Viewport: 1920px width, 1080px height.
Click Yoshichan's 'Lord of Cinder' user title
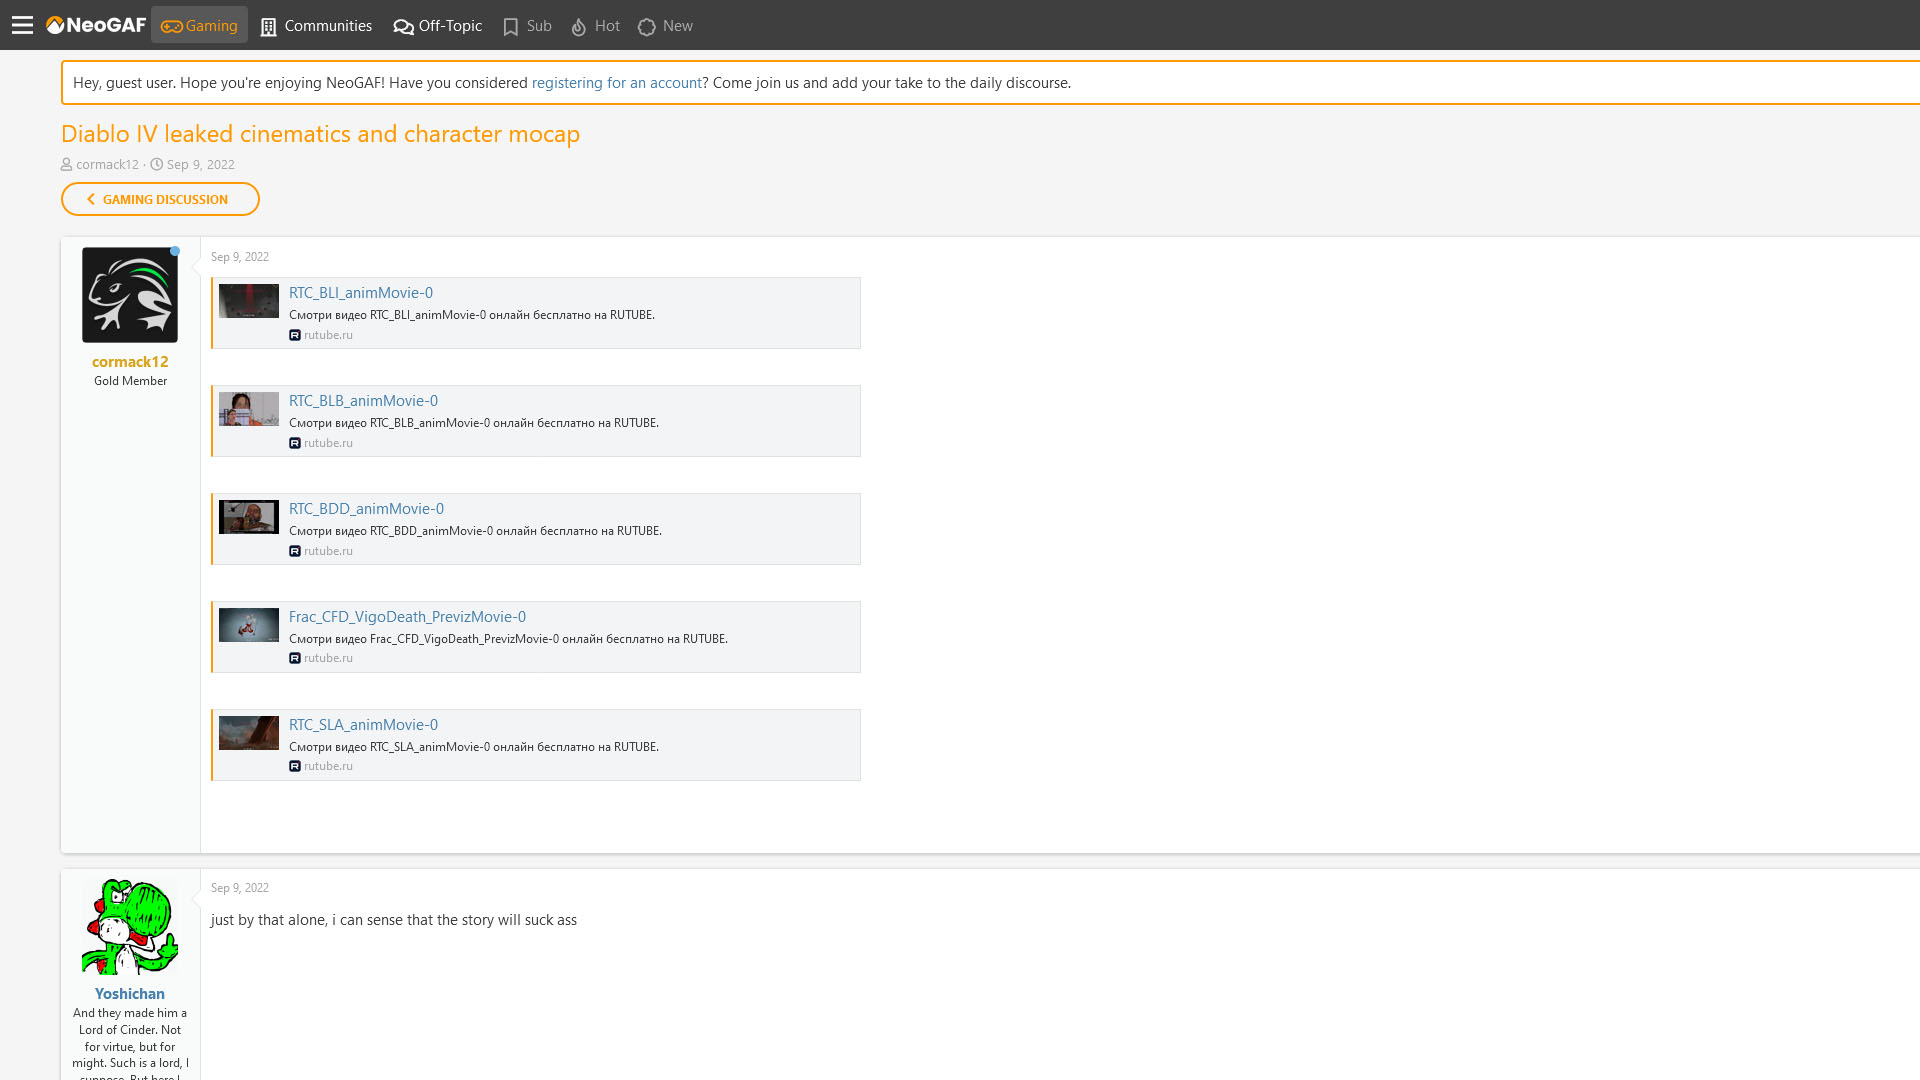click(130, 1042)
